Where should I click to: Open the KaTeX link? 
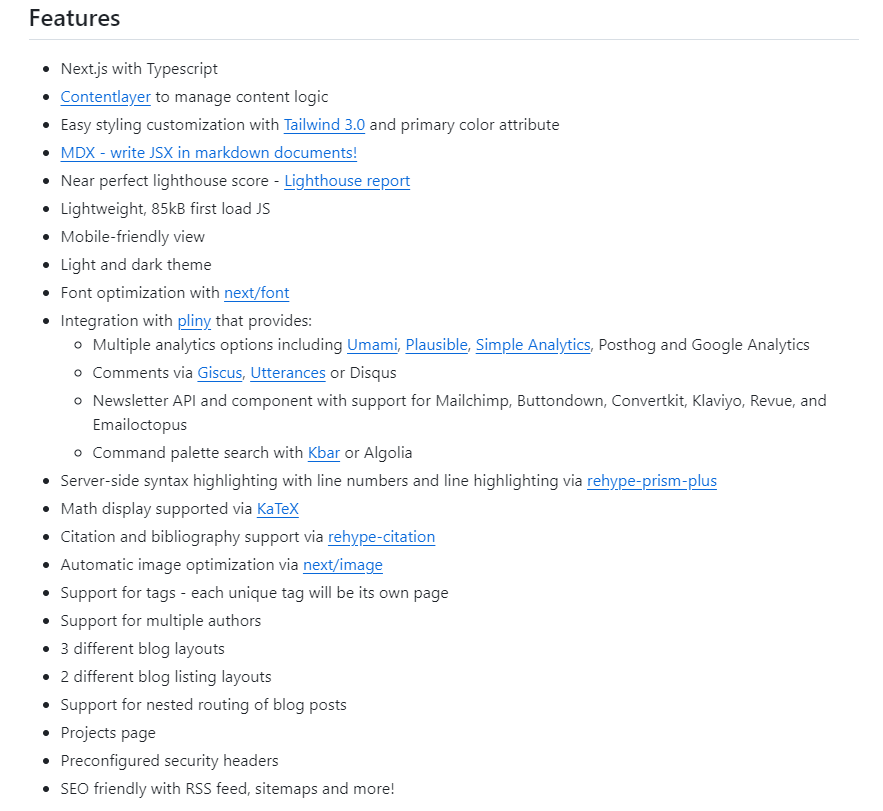pos(278,509)
